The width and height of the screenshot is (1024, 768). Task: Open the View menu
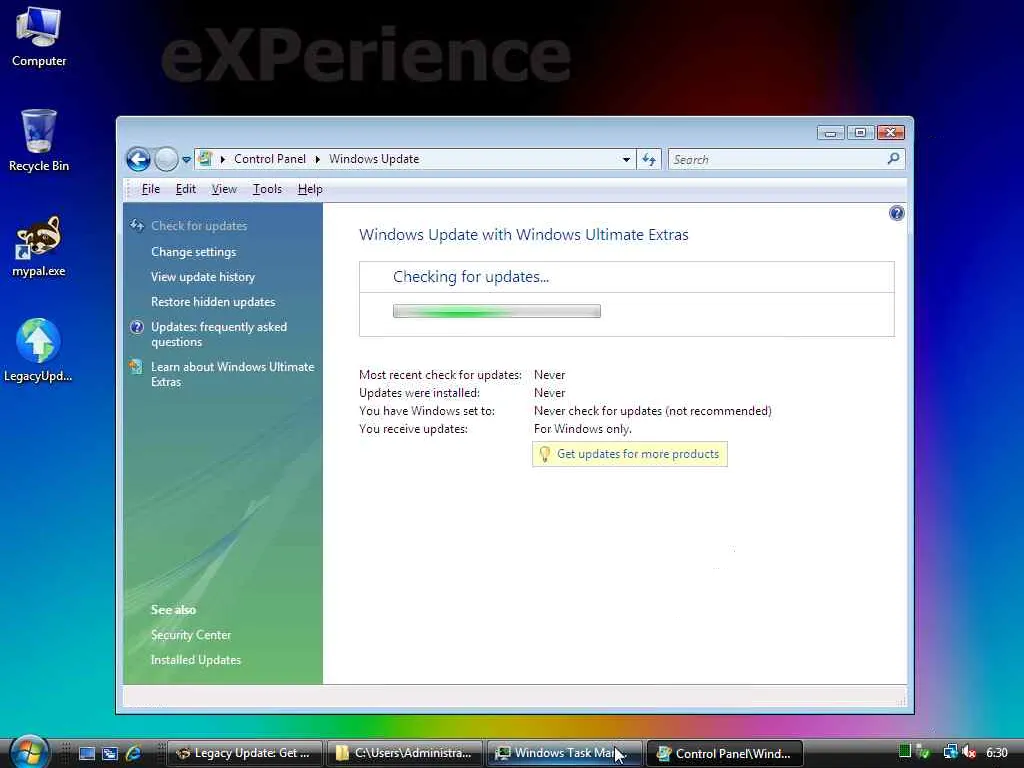click(x=224, y=189)
